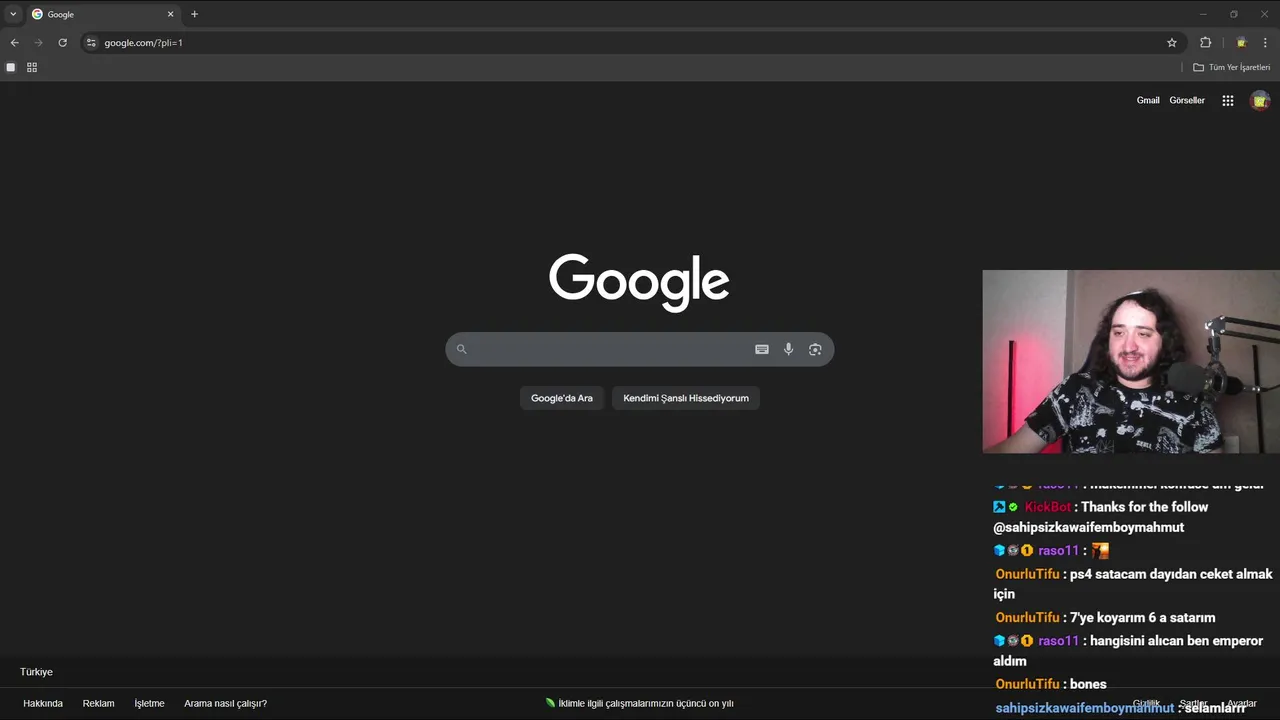Image resolution: width=1280 pixels, height=720 pixels.
Task: Open tab search dropdown arrow
Action: (13, 14)
